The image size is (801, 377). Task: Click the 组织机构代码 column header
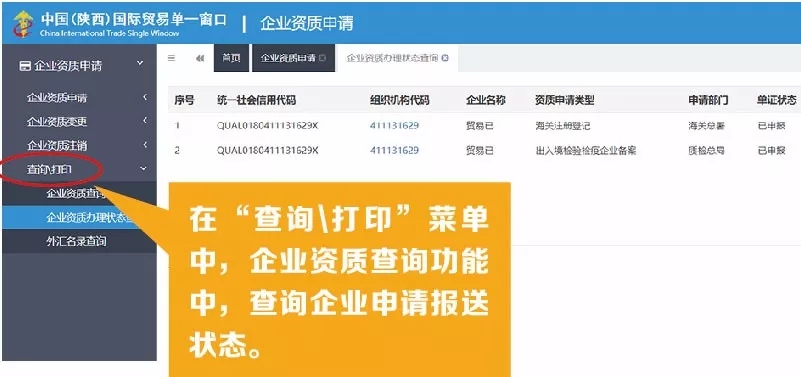pos(400,101)
